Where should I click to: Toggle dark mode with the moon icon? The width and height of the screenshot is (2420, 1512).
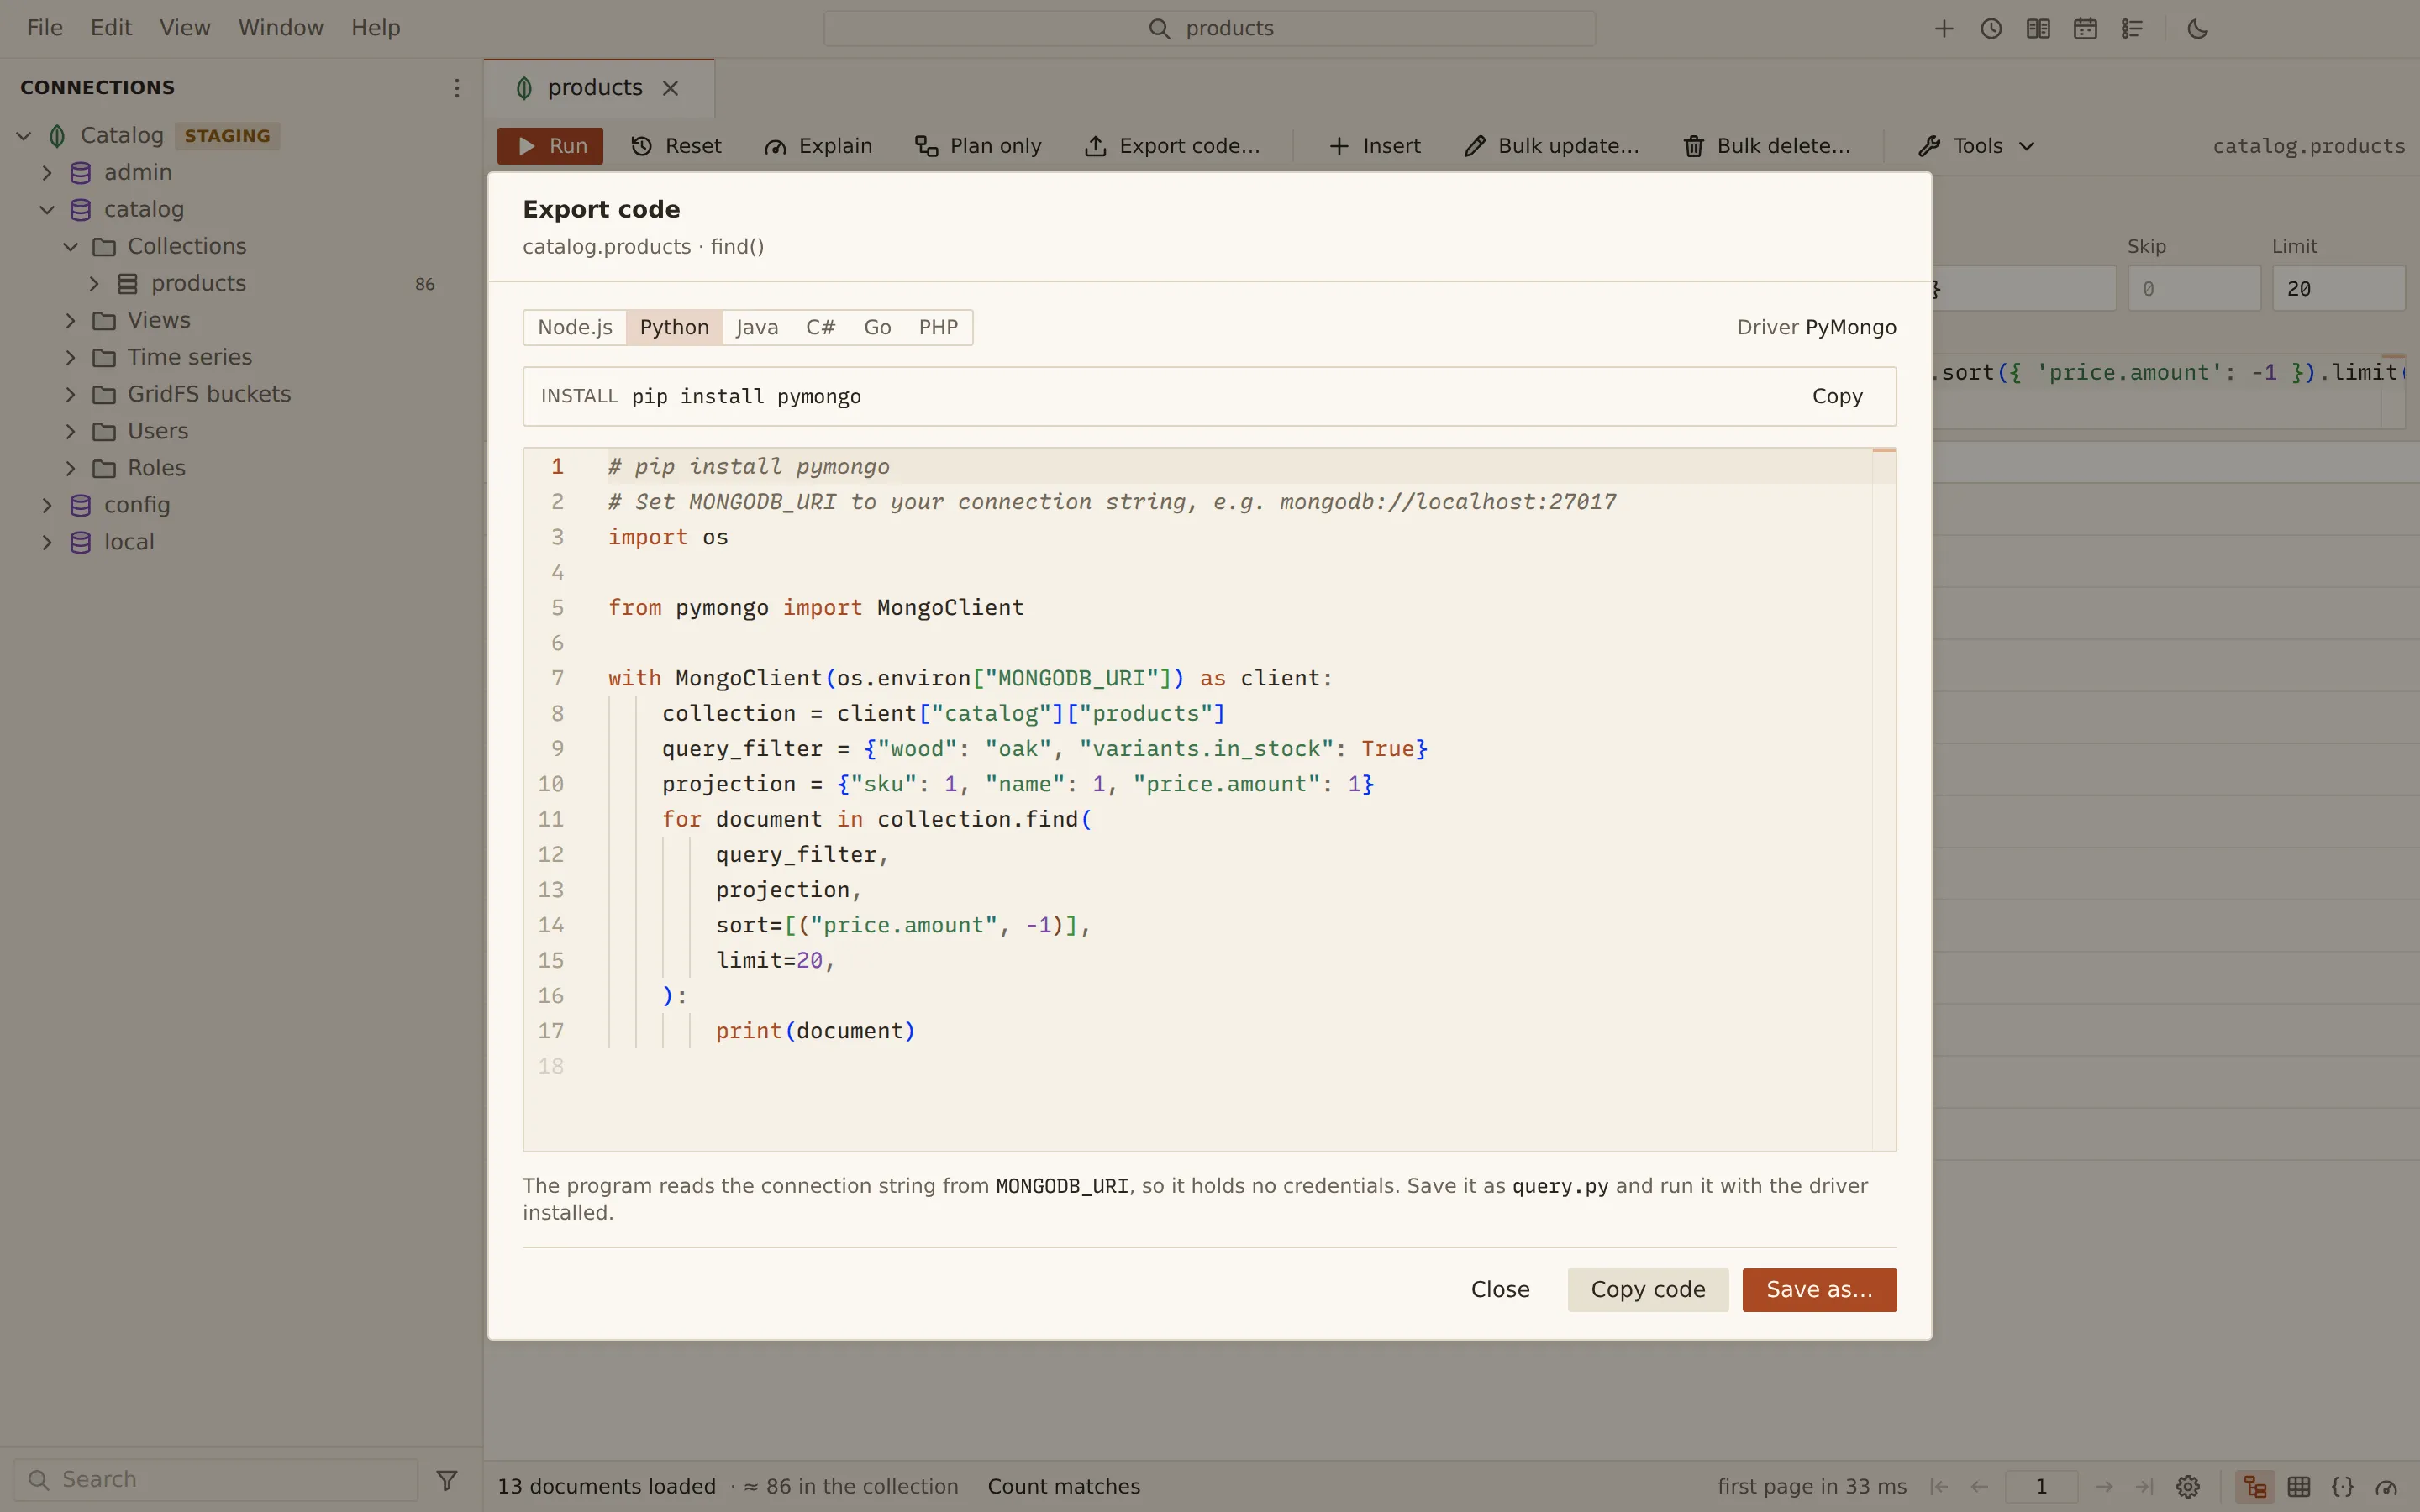click(2198, 29)
